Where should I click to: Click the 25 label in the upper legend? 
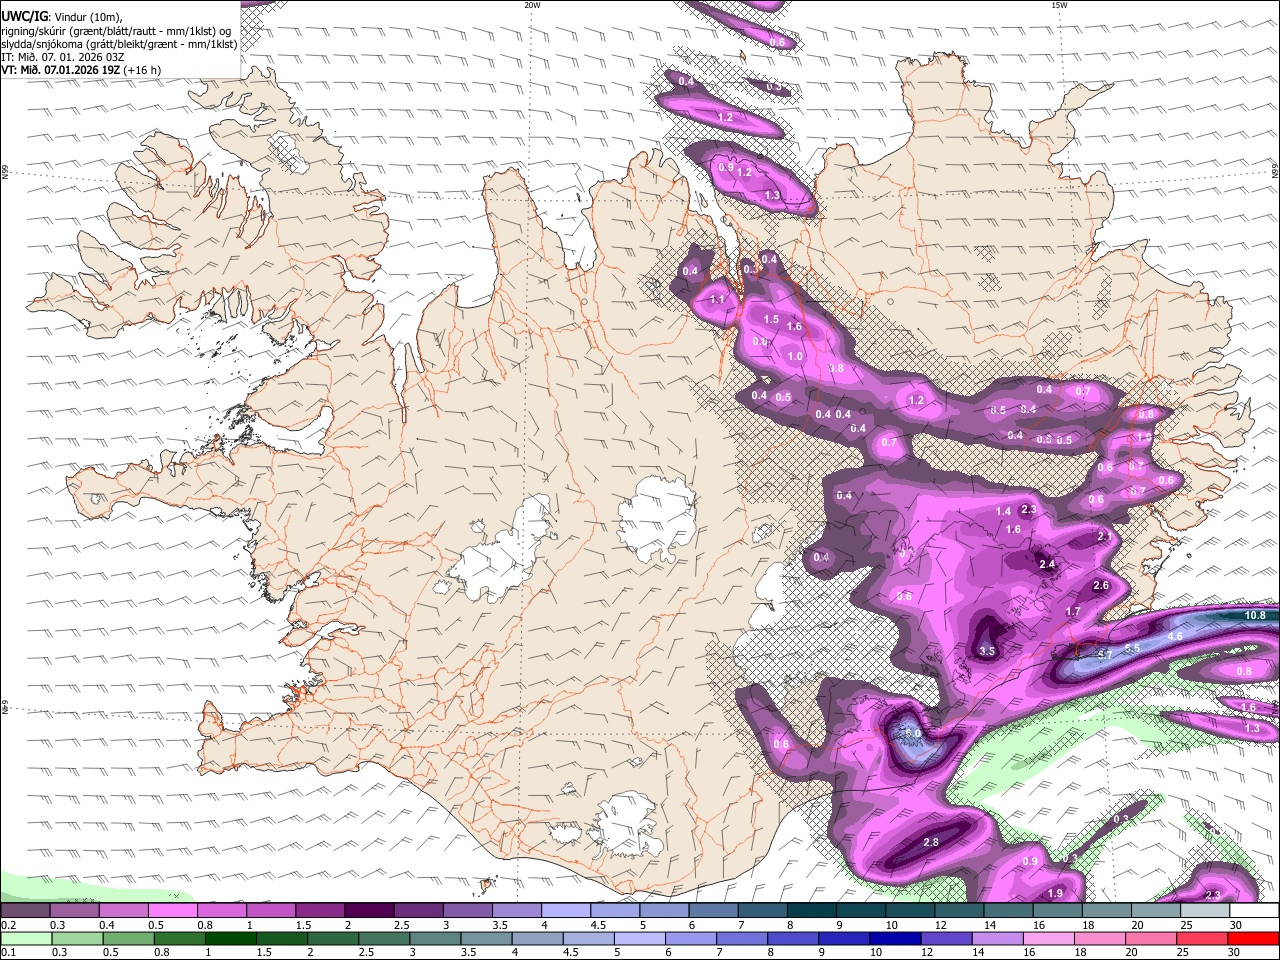(x=1187, y=925)
